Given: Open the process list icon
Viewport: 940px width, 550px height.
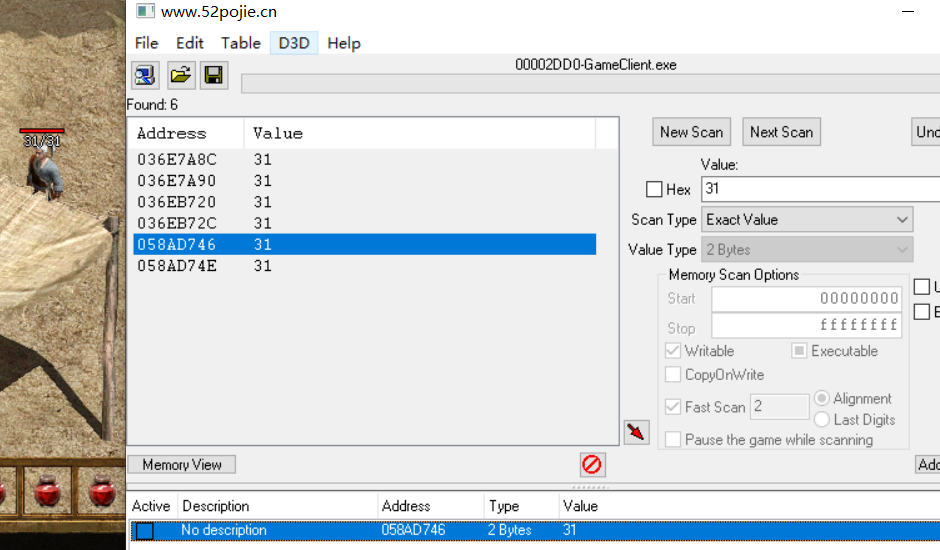Looking at the screenshot, I should 145,76.
